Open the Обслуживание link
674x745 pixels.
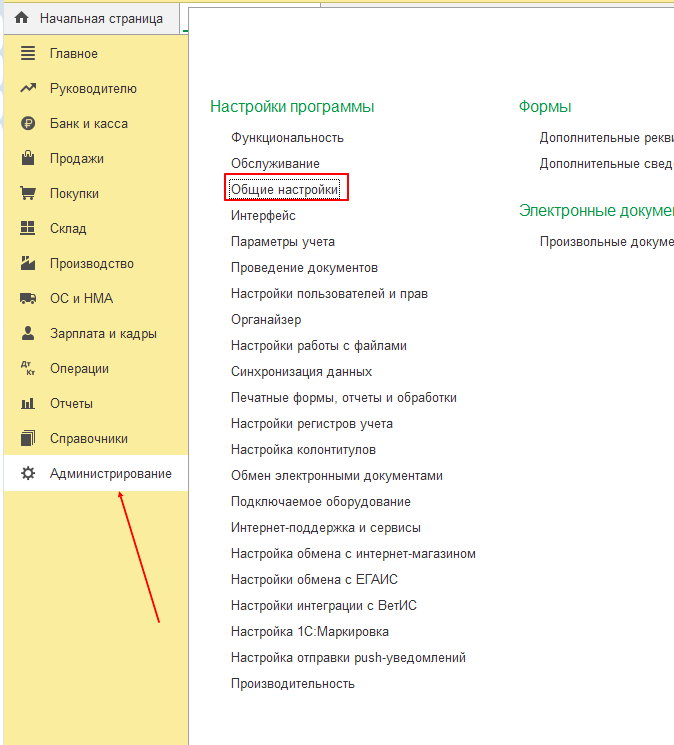tap(275, 164)
